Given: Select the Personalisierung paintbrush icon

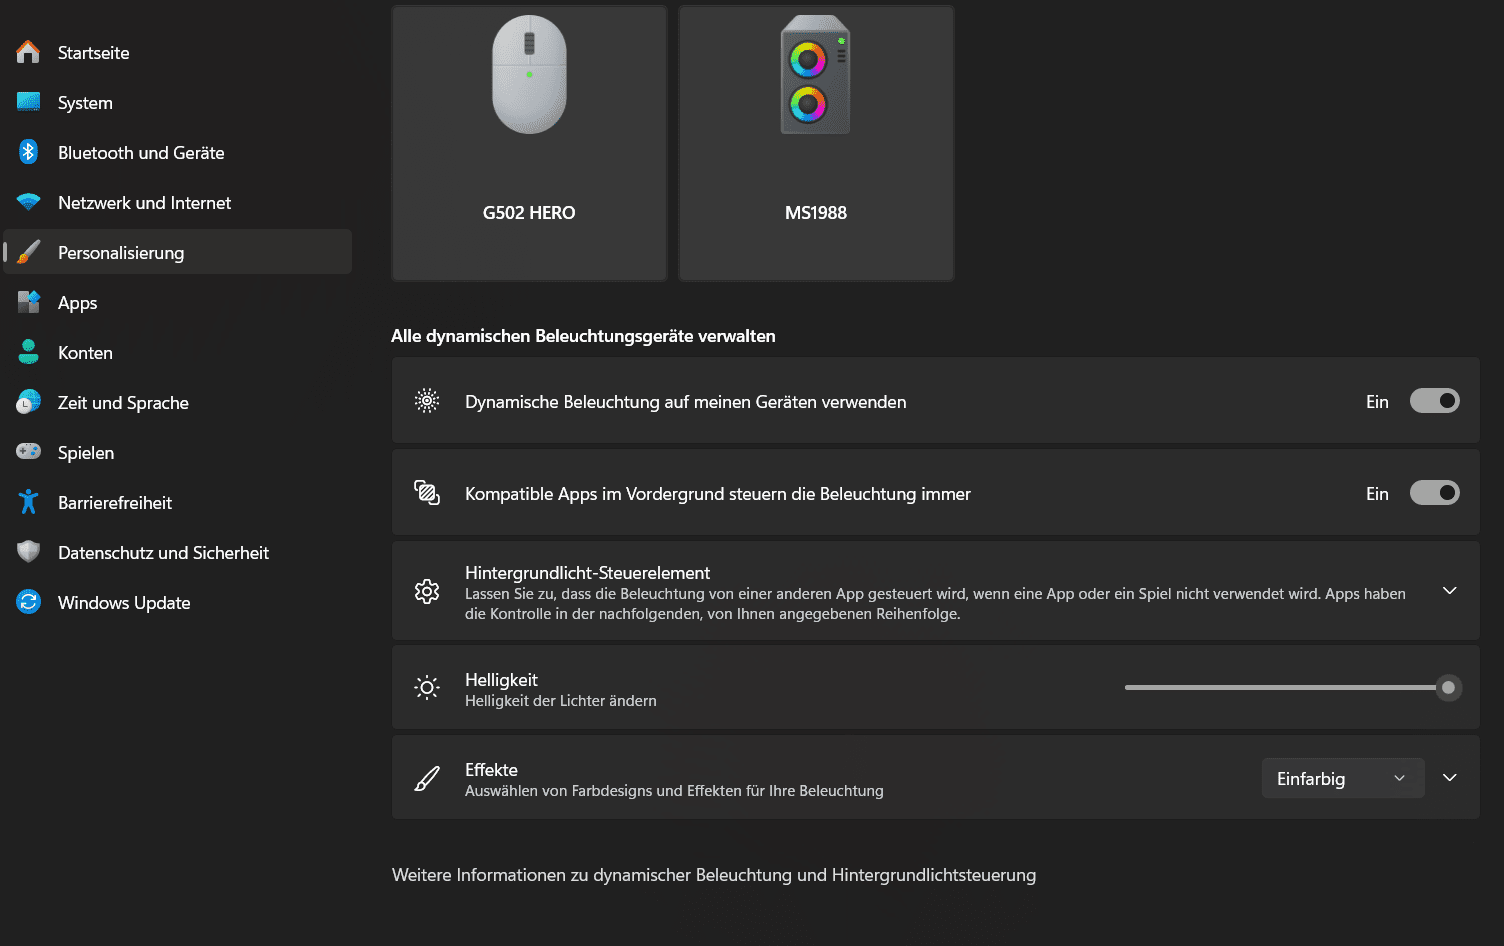Looking at the screenshot, I should [27, 252].
